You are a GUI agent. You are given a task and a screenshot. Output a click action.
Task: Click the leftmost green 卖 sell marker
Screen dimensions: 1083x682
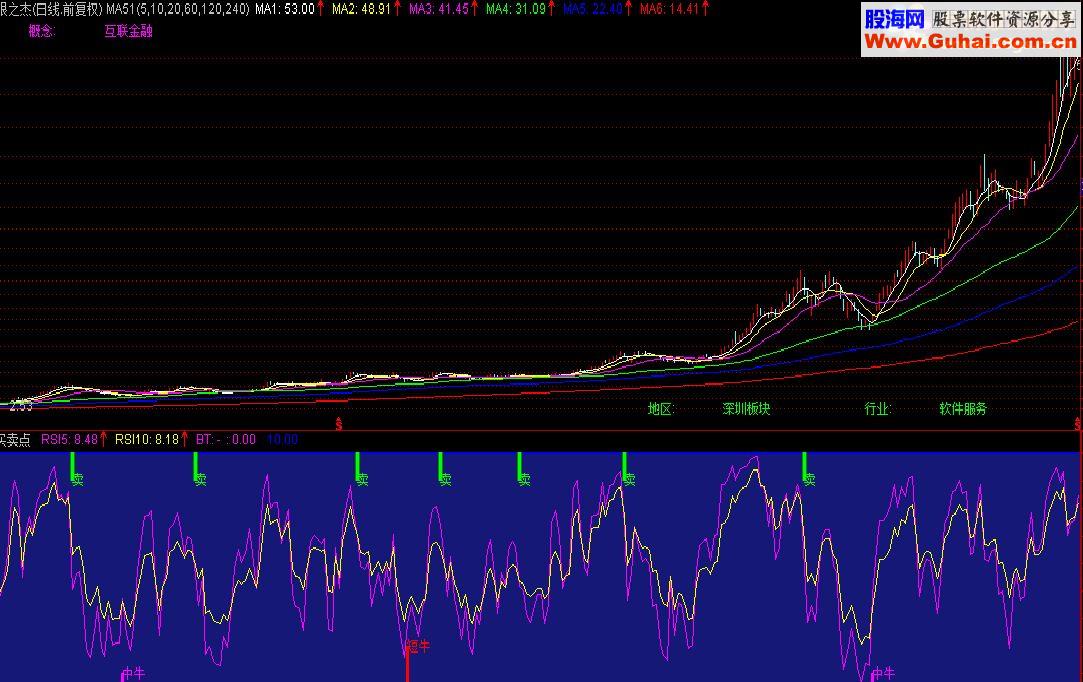(x=78, y=480)
